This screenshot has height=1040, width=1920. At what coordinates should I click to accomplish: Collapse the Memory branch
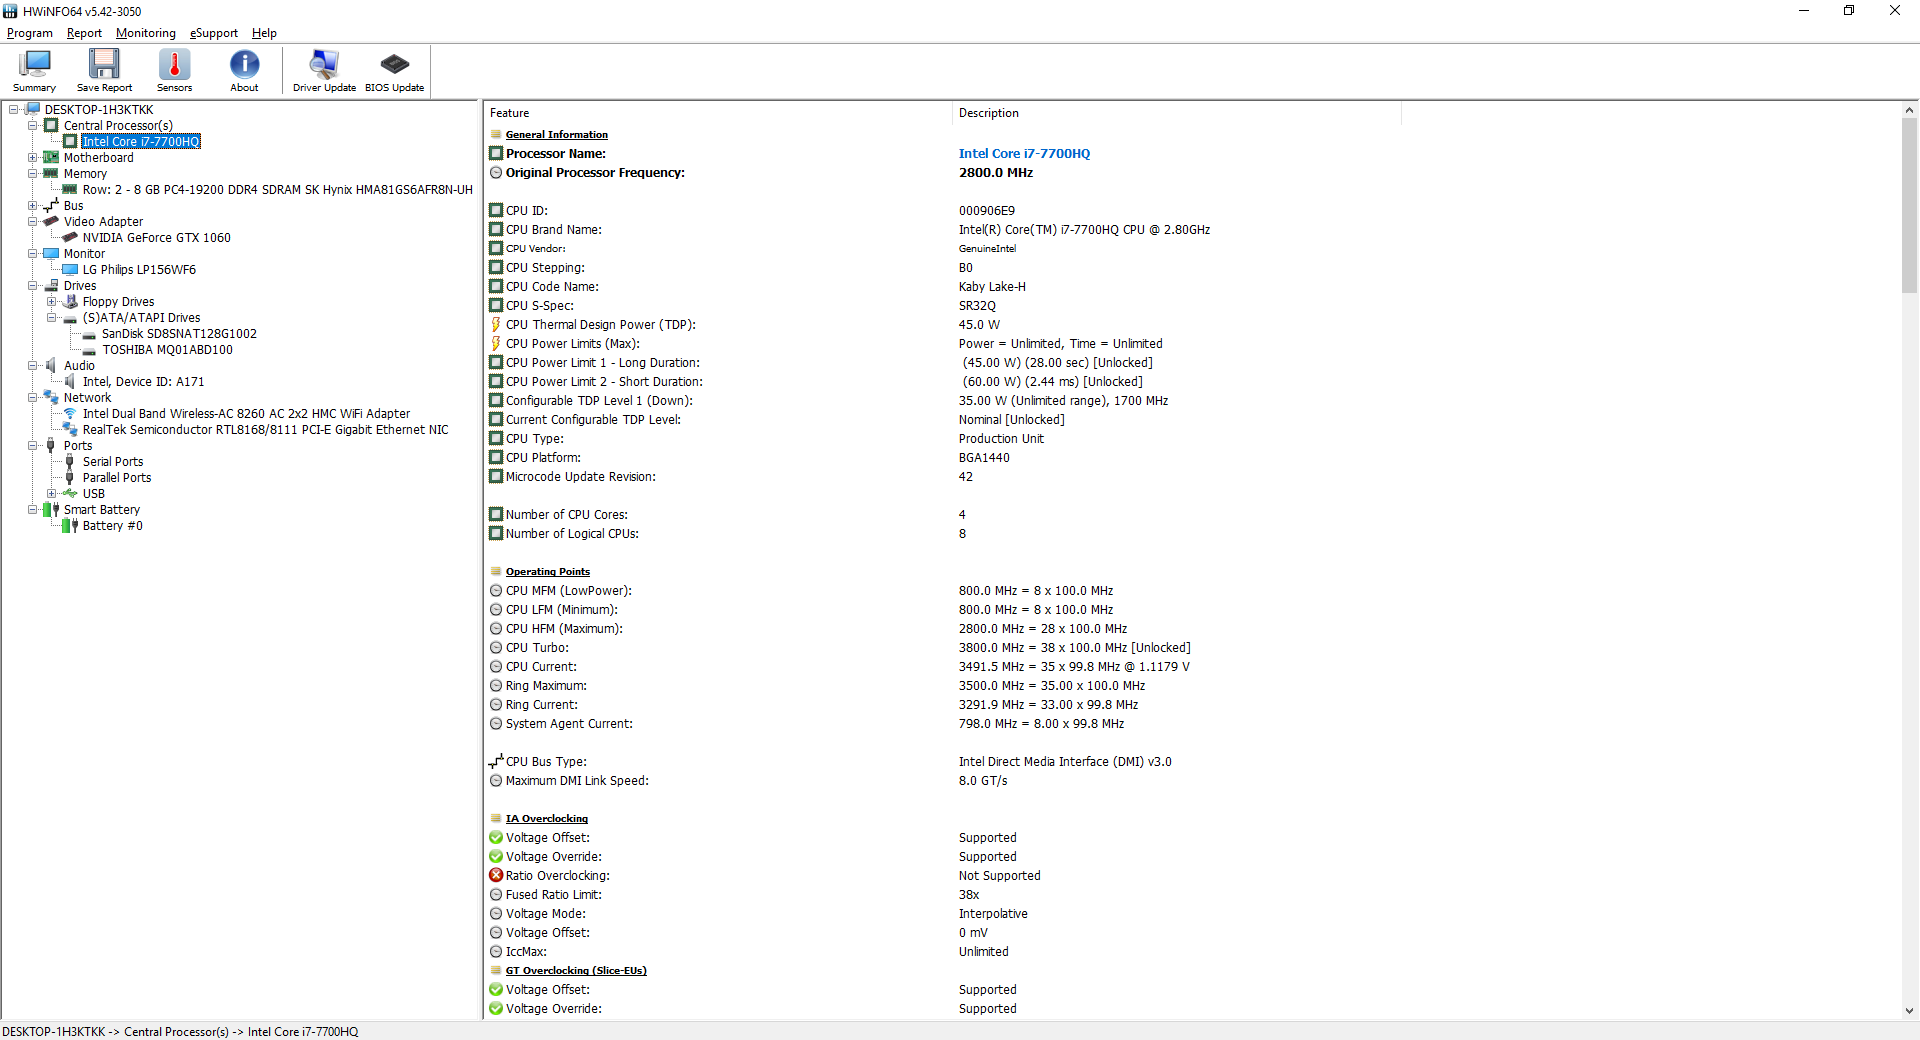tap(32, 173)
